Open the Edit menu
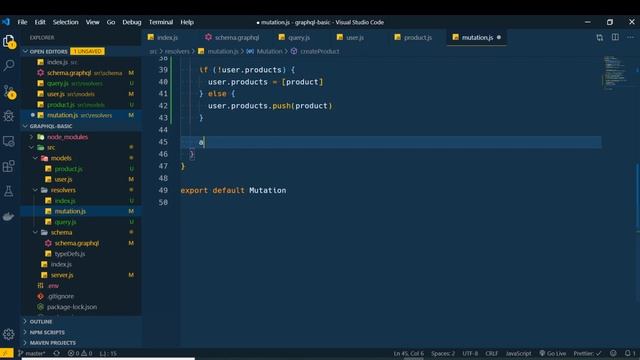The height and width of the screenshot is (360, 640). pos(40,22)
